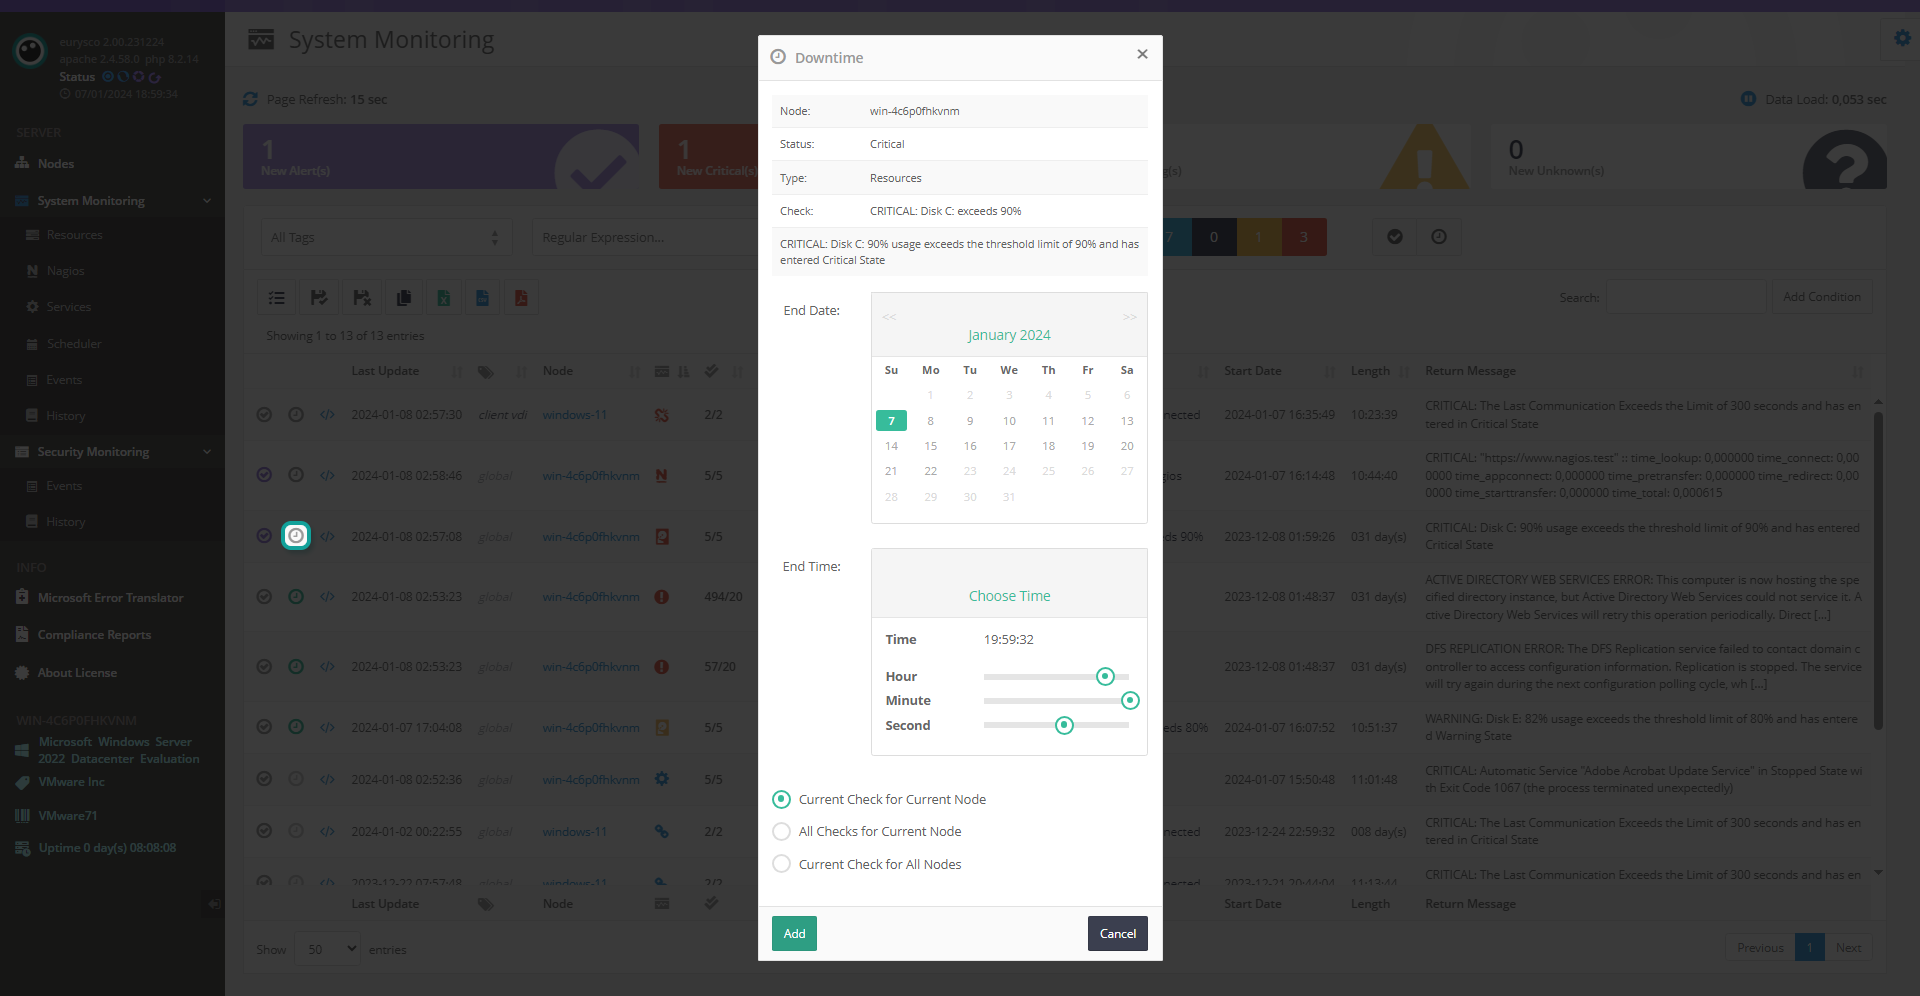Open the Nodes sidebar item
1920x996 pixels.
click(56, 164)
